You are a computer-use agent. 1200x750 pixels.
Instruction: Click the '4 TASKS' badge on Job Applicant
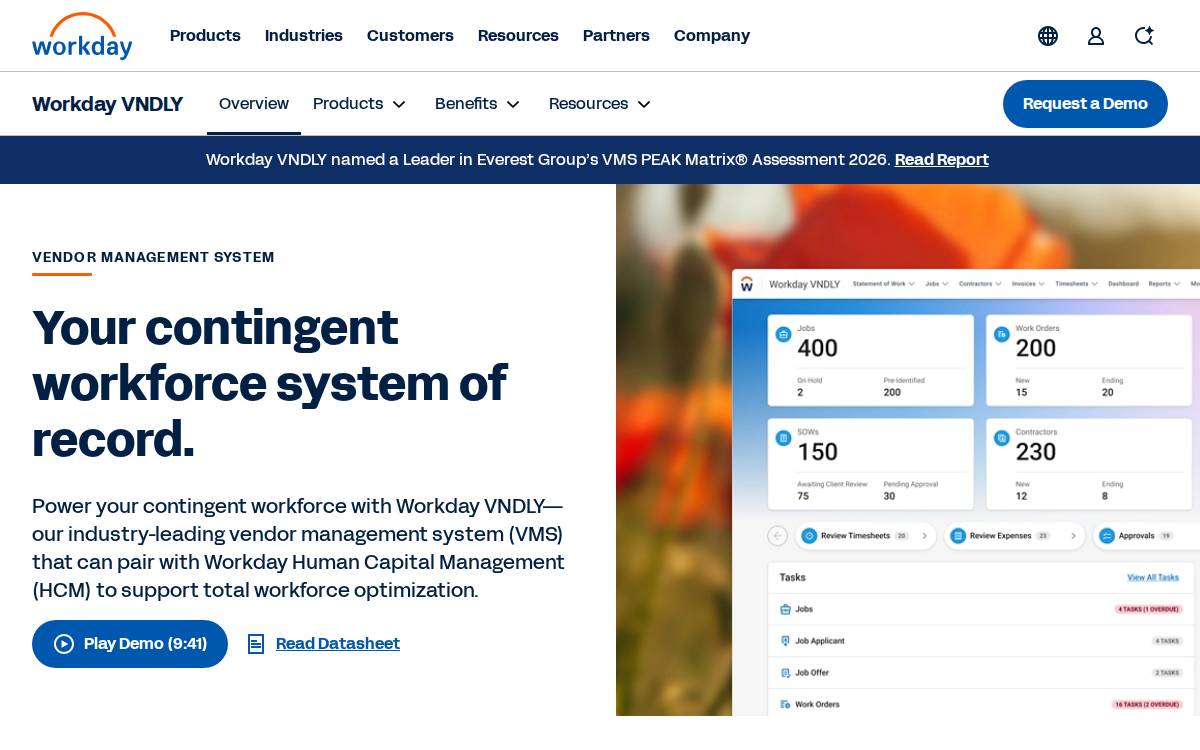click(1167, 641)
